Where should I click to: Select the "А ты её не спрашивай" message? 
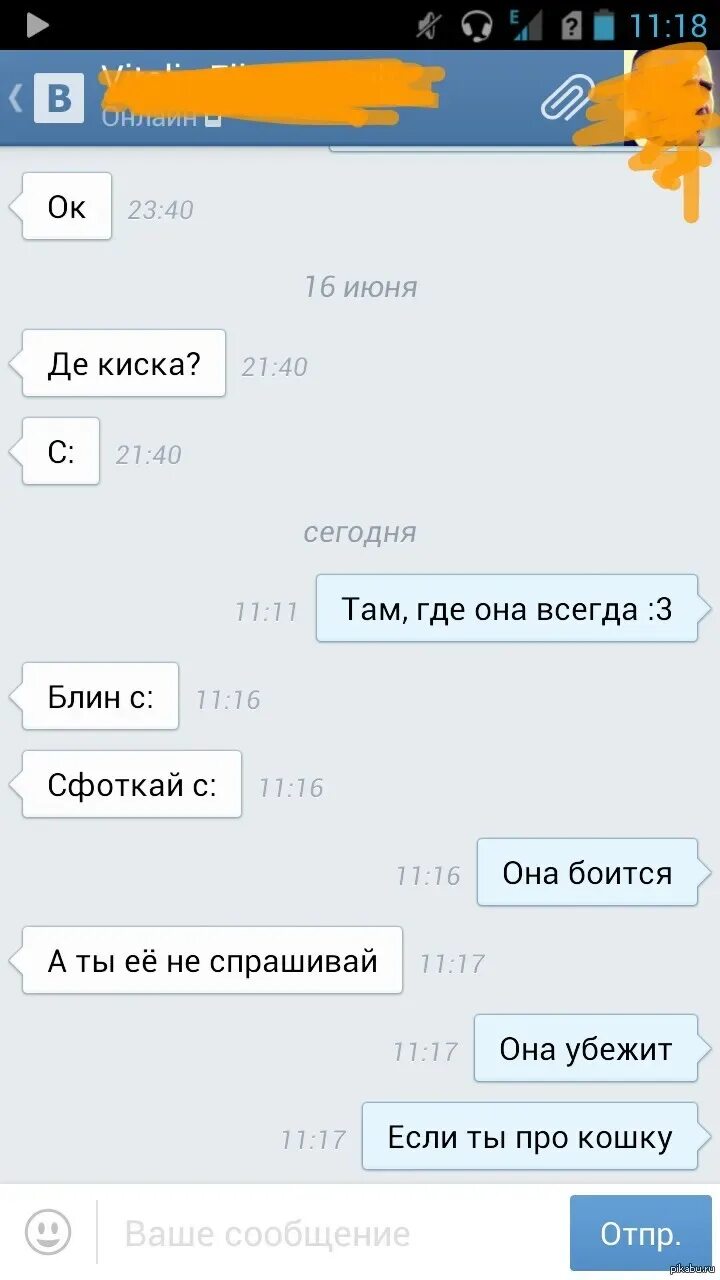tap(212, 960)
